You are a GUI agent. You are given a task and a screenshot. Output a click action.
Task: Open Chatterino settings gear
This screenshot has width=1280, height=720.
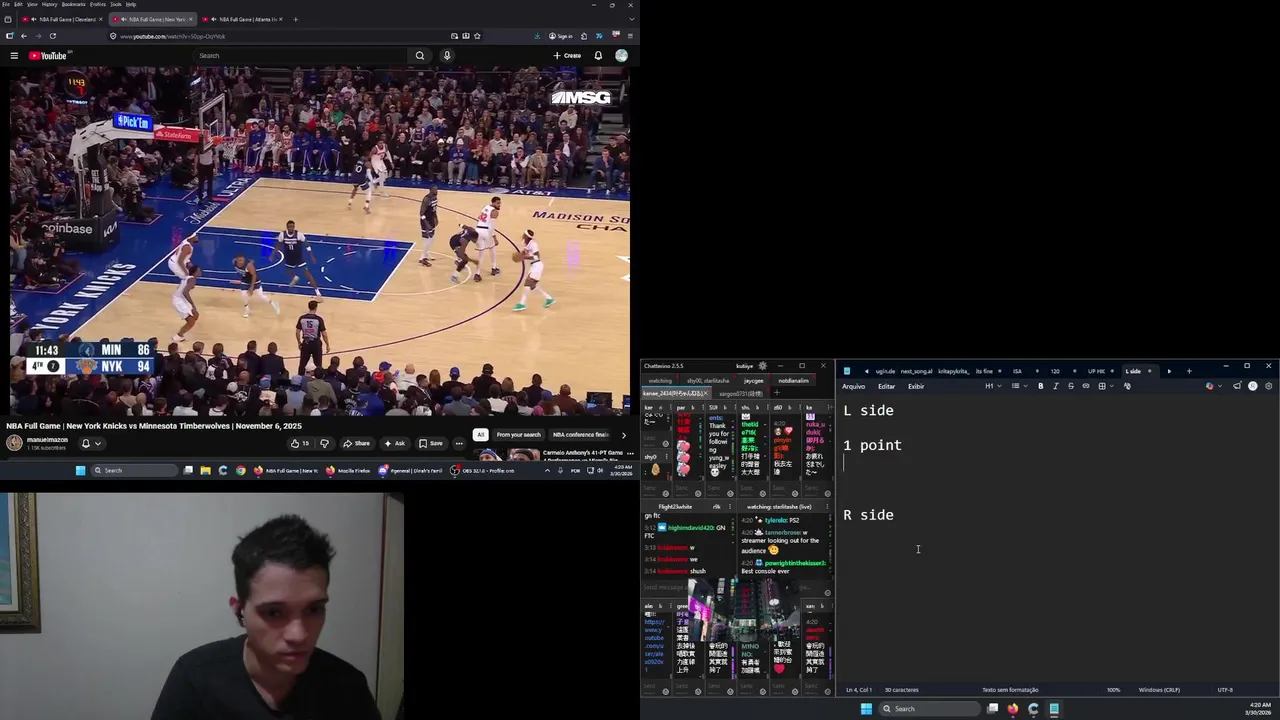point(763,366)
